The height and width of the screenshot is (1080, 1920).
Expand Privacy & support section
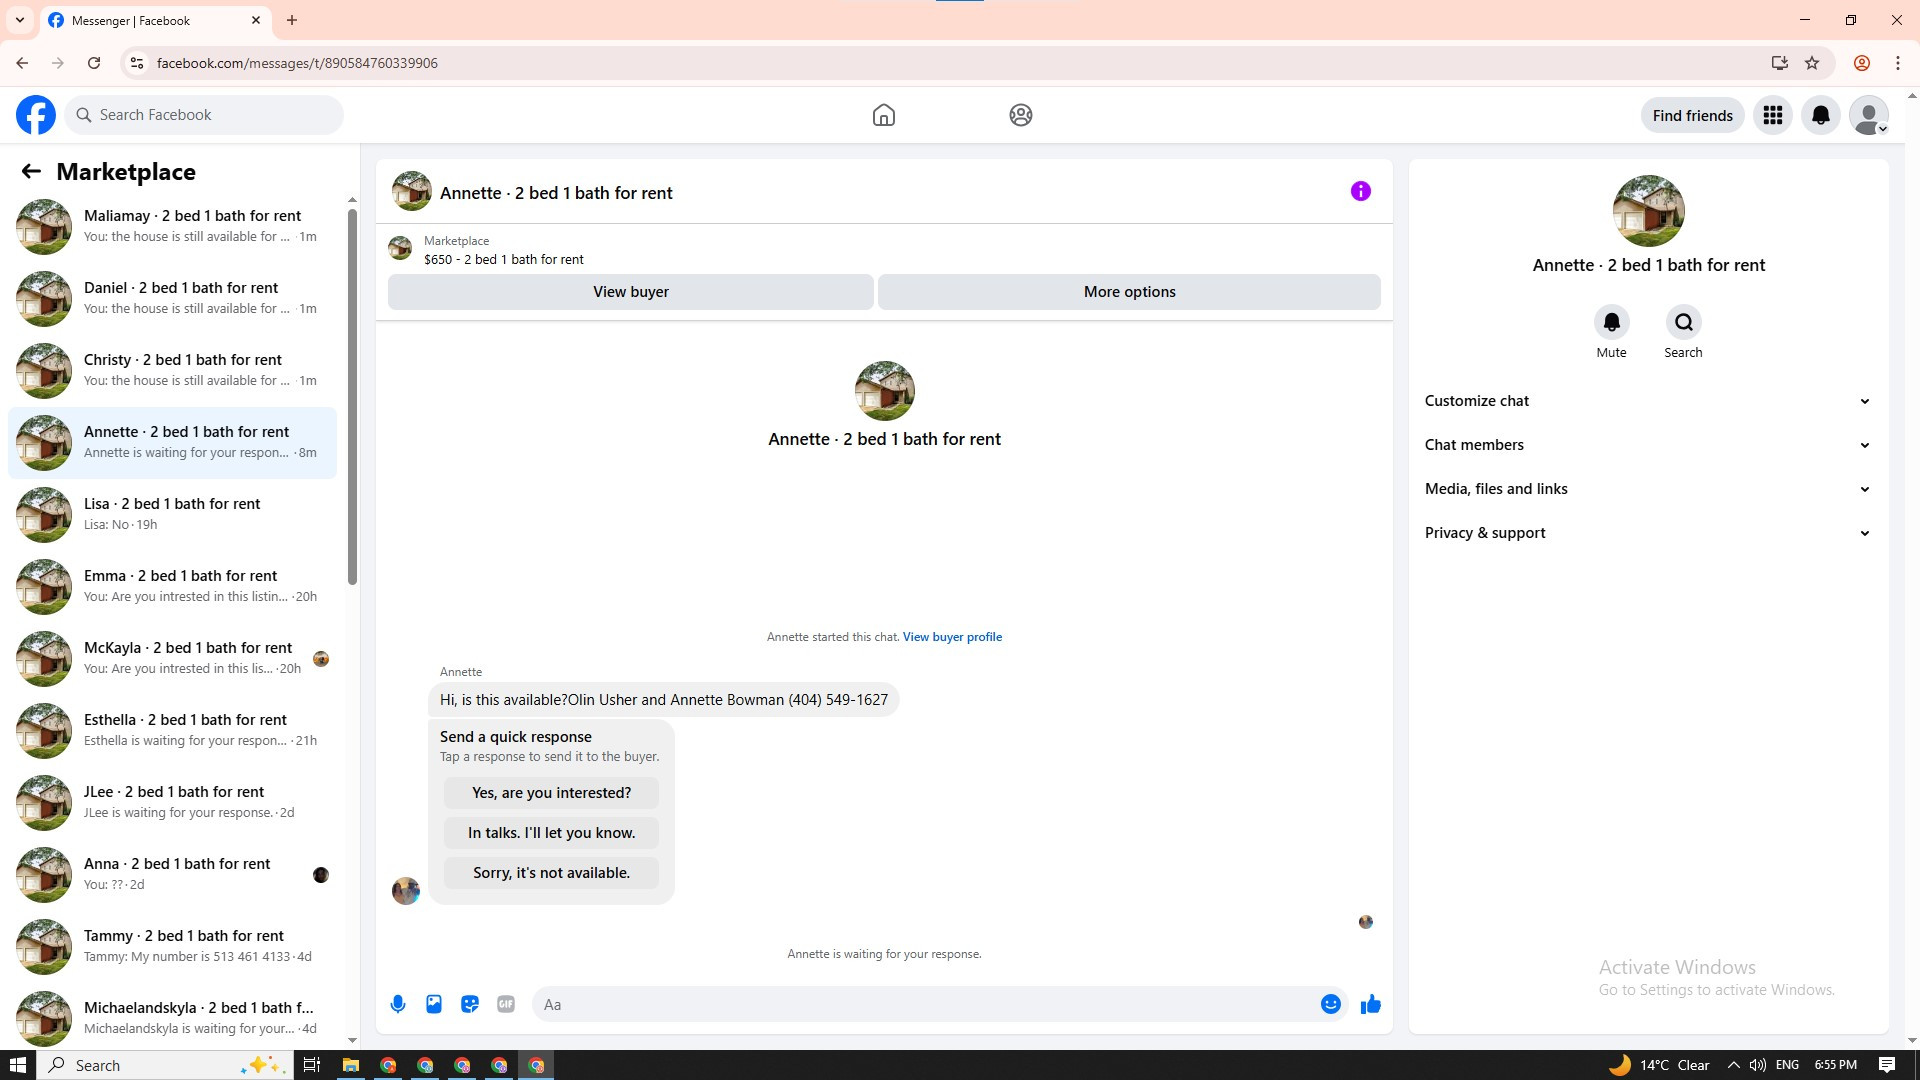click(1647, 533)
